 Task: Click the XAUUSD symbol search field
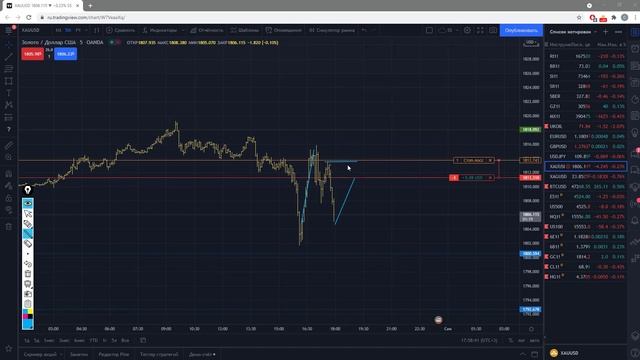[31, 30]
